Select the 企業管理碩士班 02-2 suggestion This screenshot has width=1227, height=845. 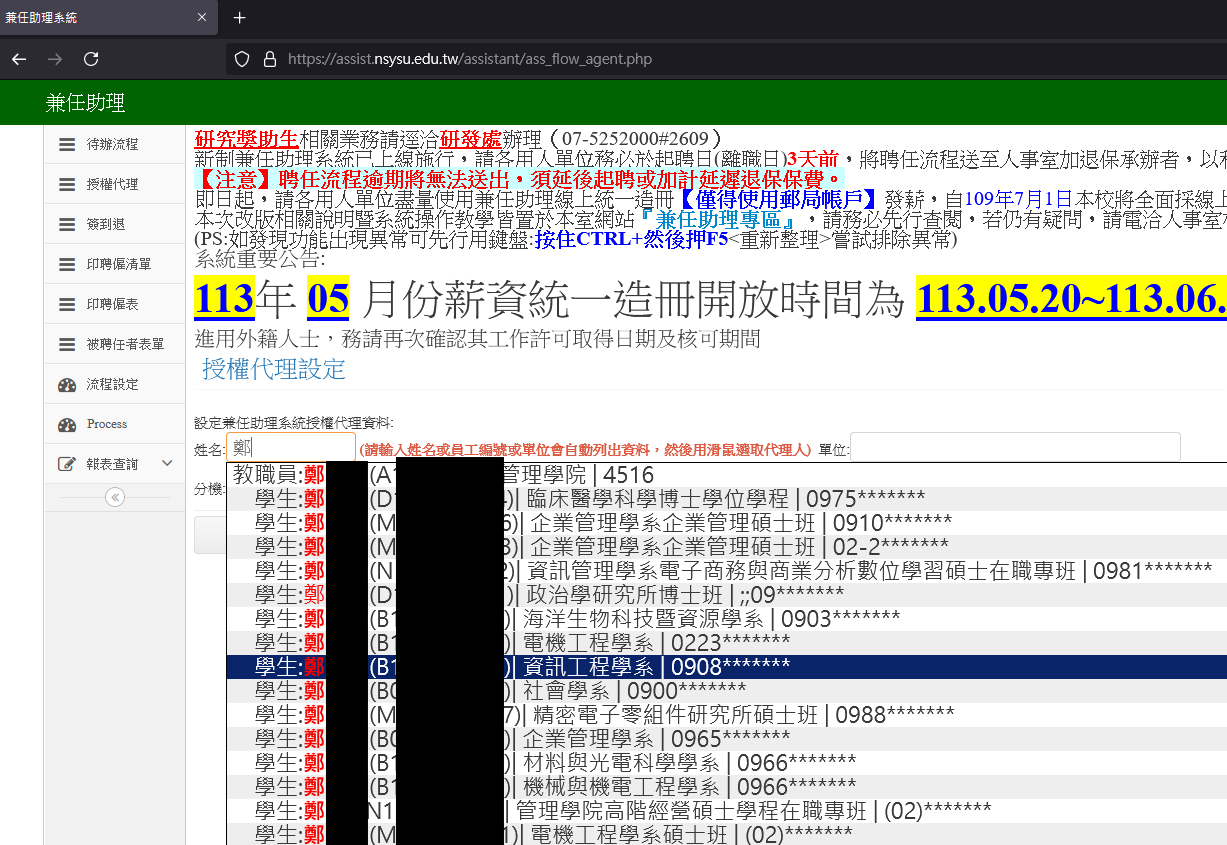tap(726, 546)
